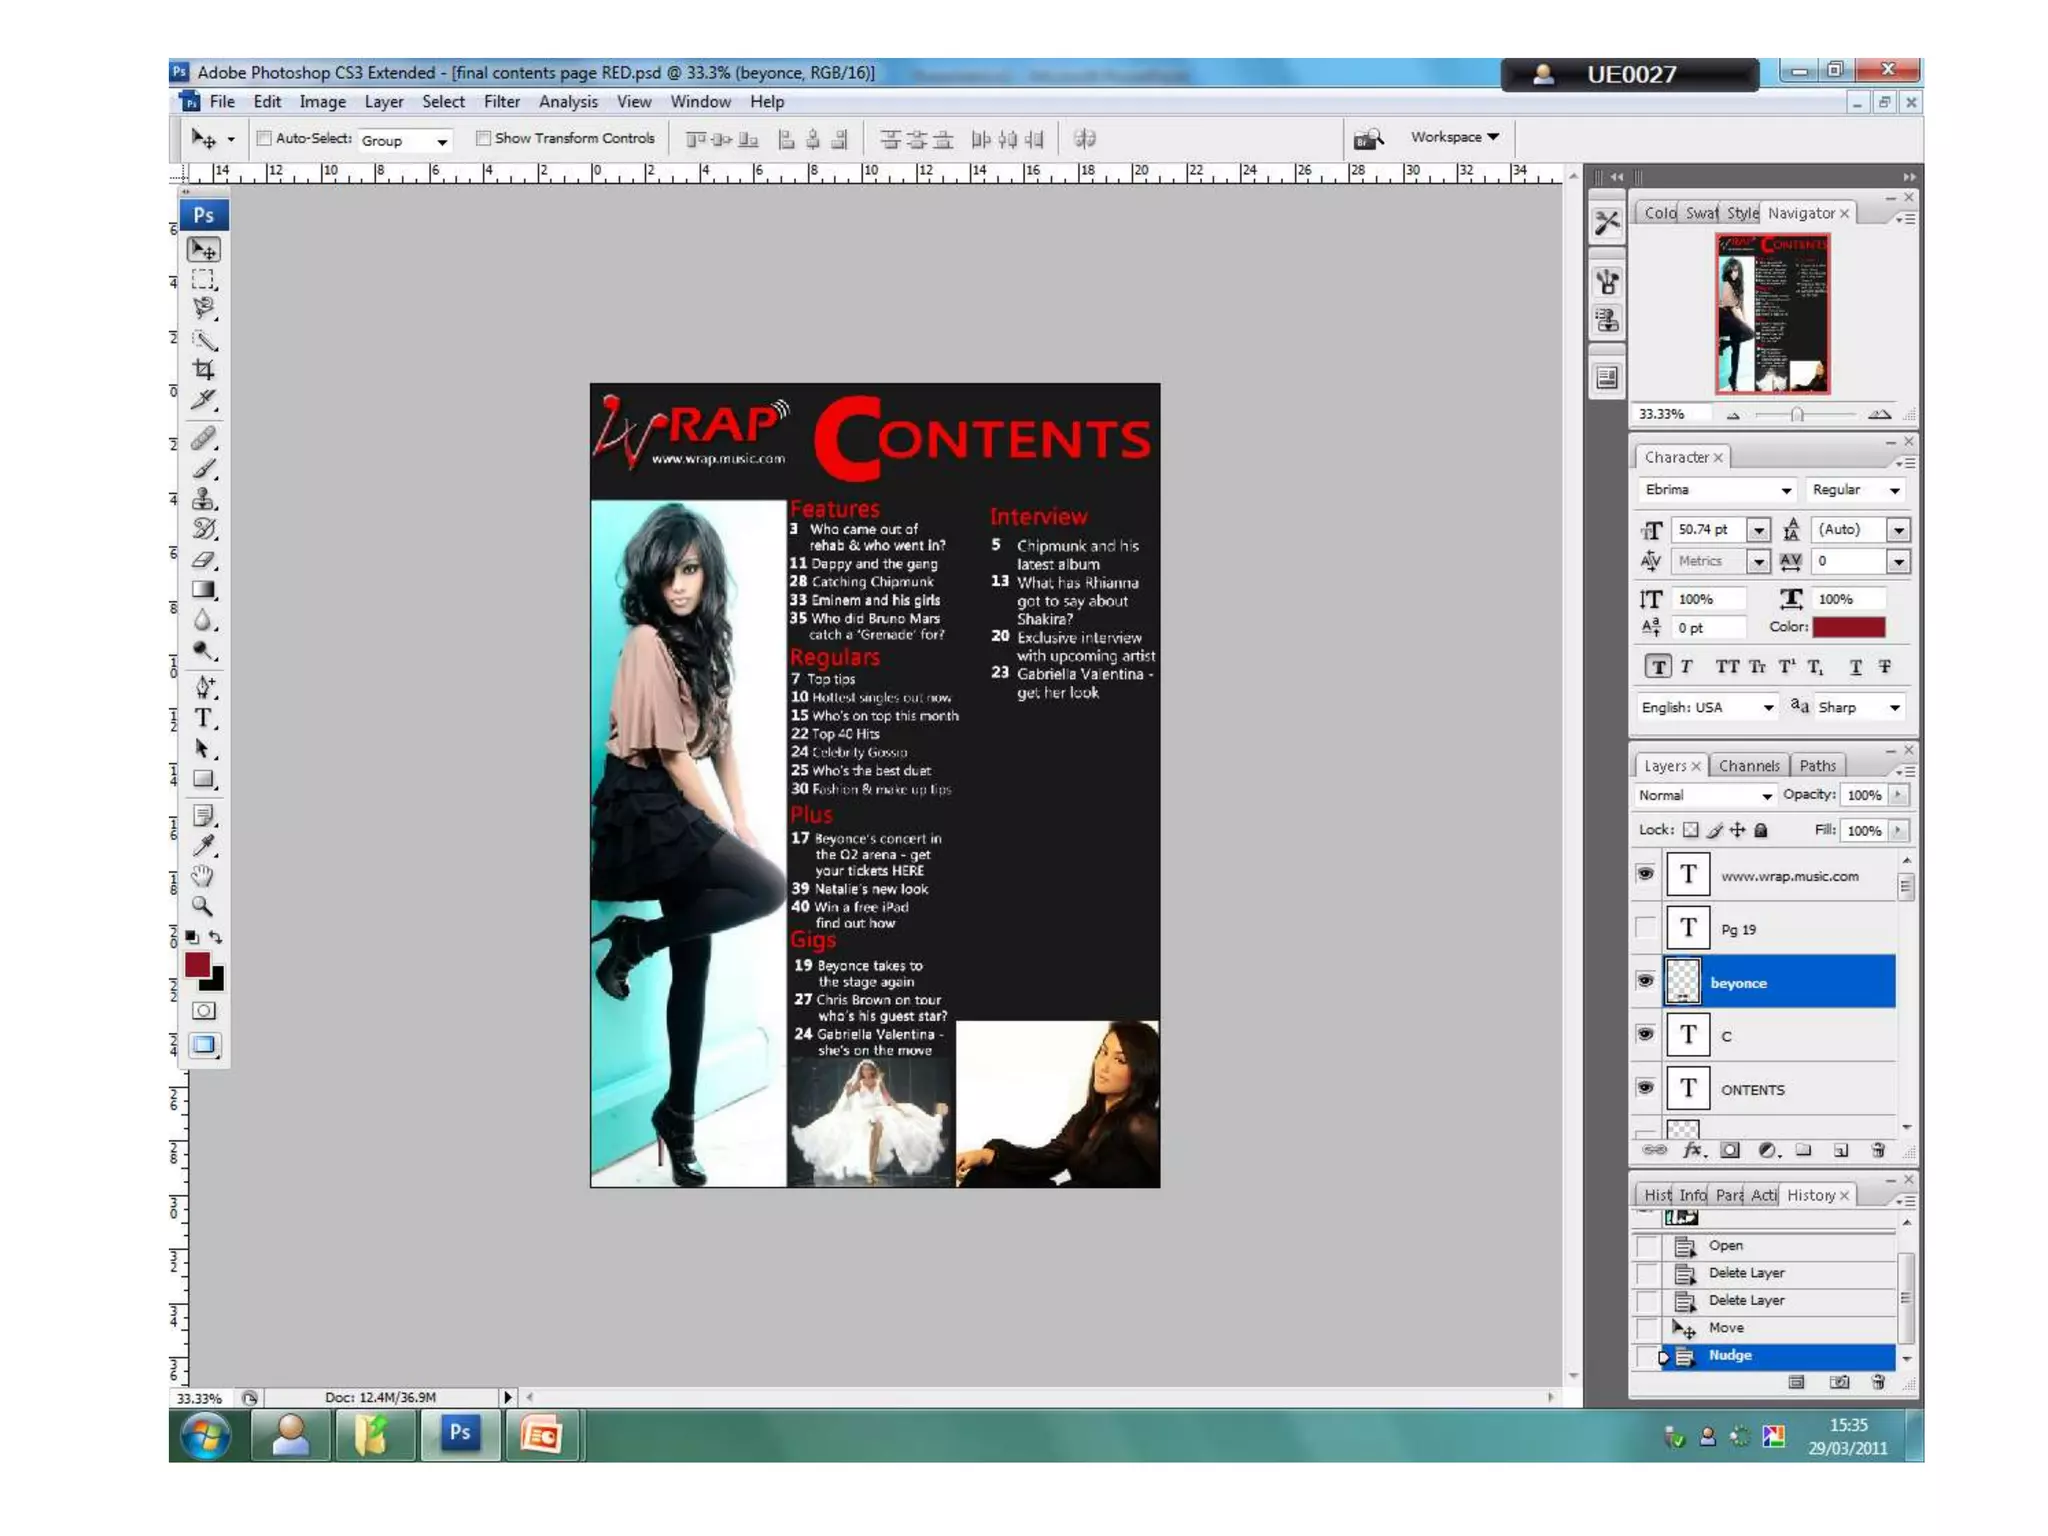Select the Brush tool
Viewport: 2048px width, 1536px height.
[204, 468]
